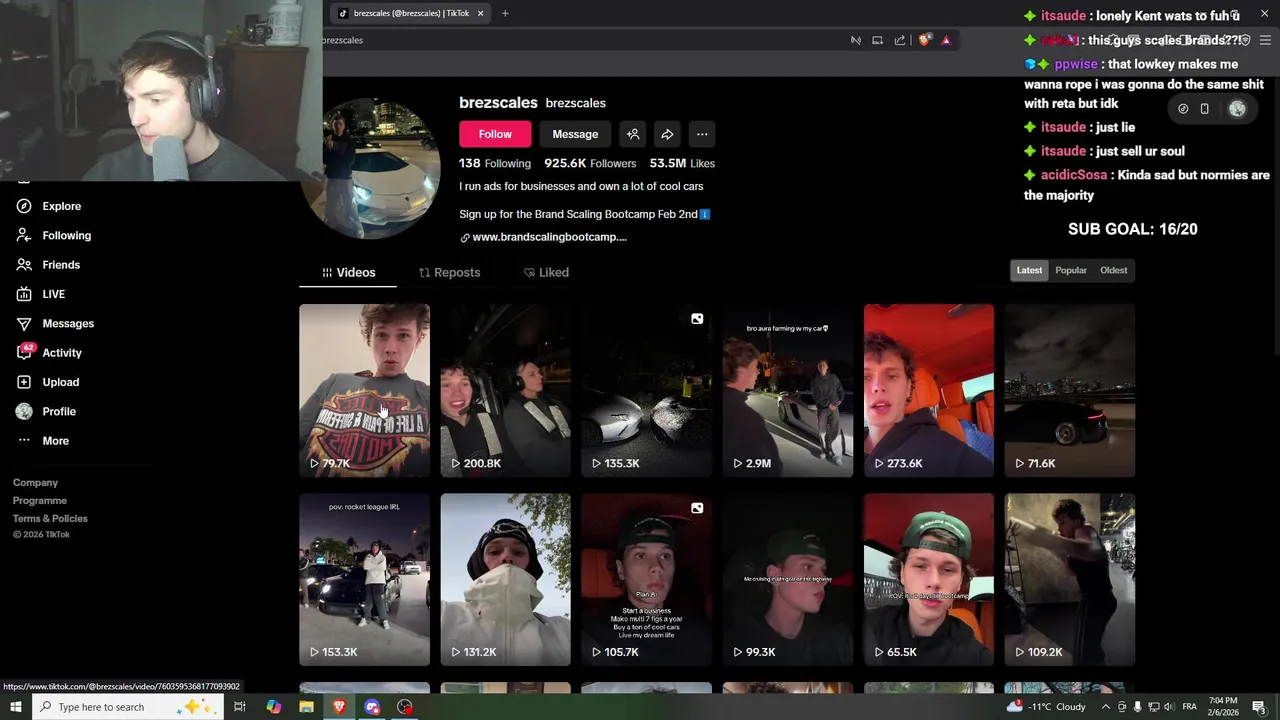The width and height of the screenshot is (1280, 720).
Task: Open the taskbar volume control
Action: pos(1169,707)
